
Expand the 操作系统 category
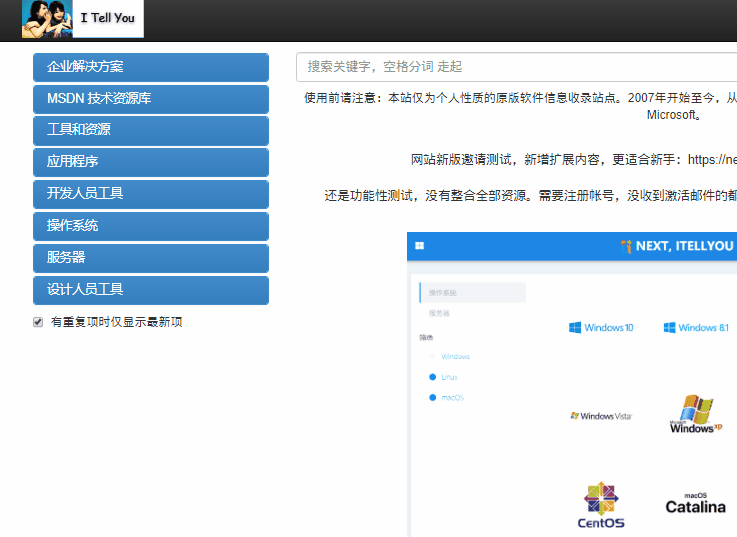click(151, 226)
